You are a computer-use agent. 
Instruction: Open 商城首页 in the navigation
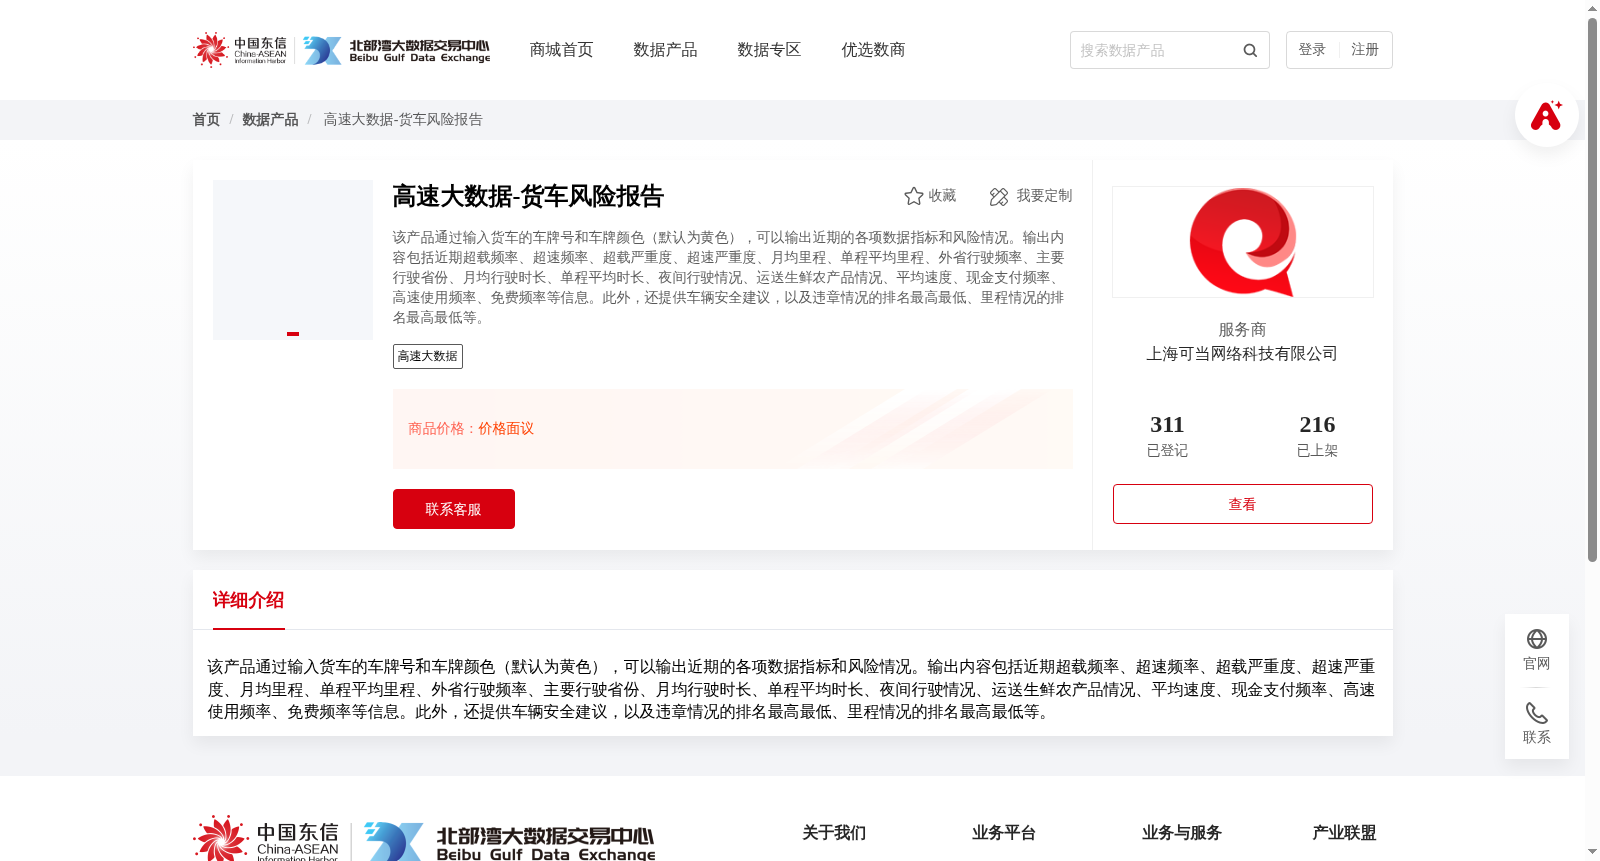[561, 50]
